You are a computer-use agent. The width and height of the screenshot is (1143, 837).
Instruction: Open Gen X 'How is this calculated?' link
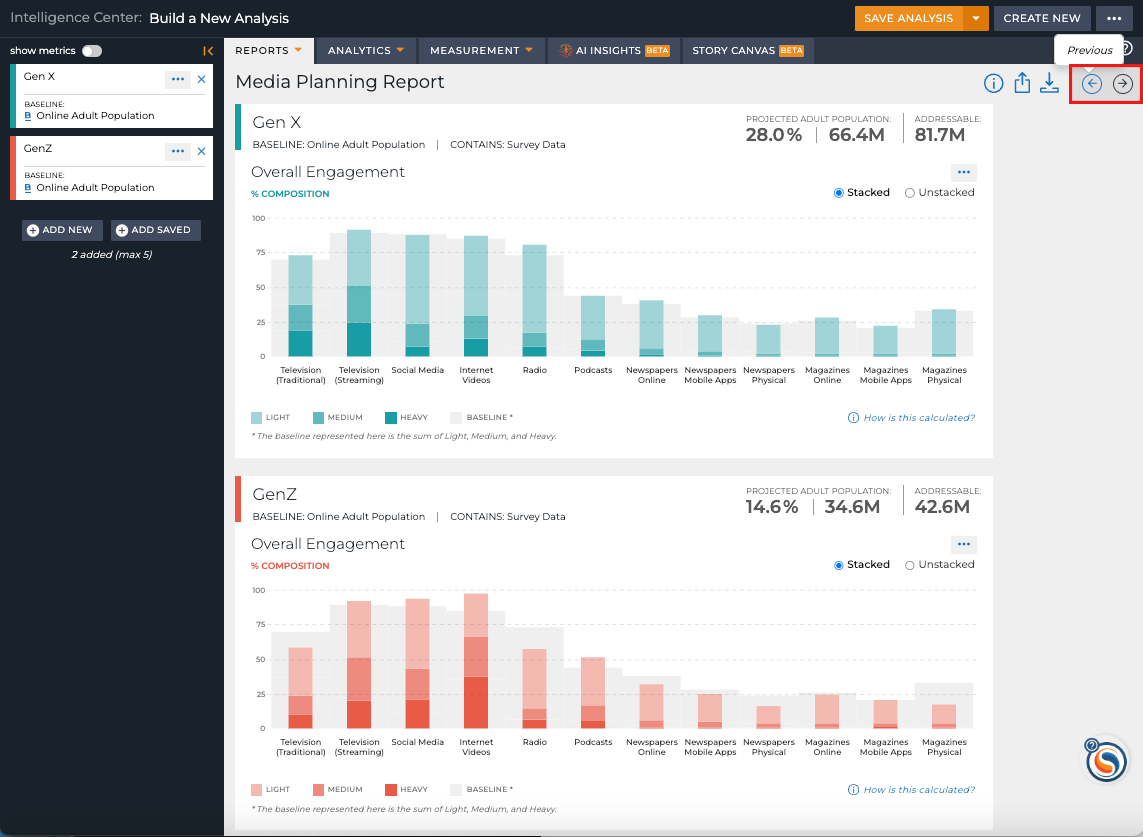[x=911, y=418]
